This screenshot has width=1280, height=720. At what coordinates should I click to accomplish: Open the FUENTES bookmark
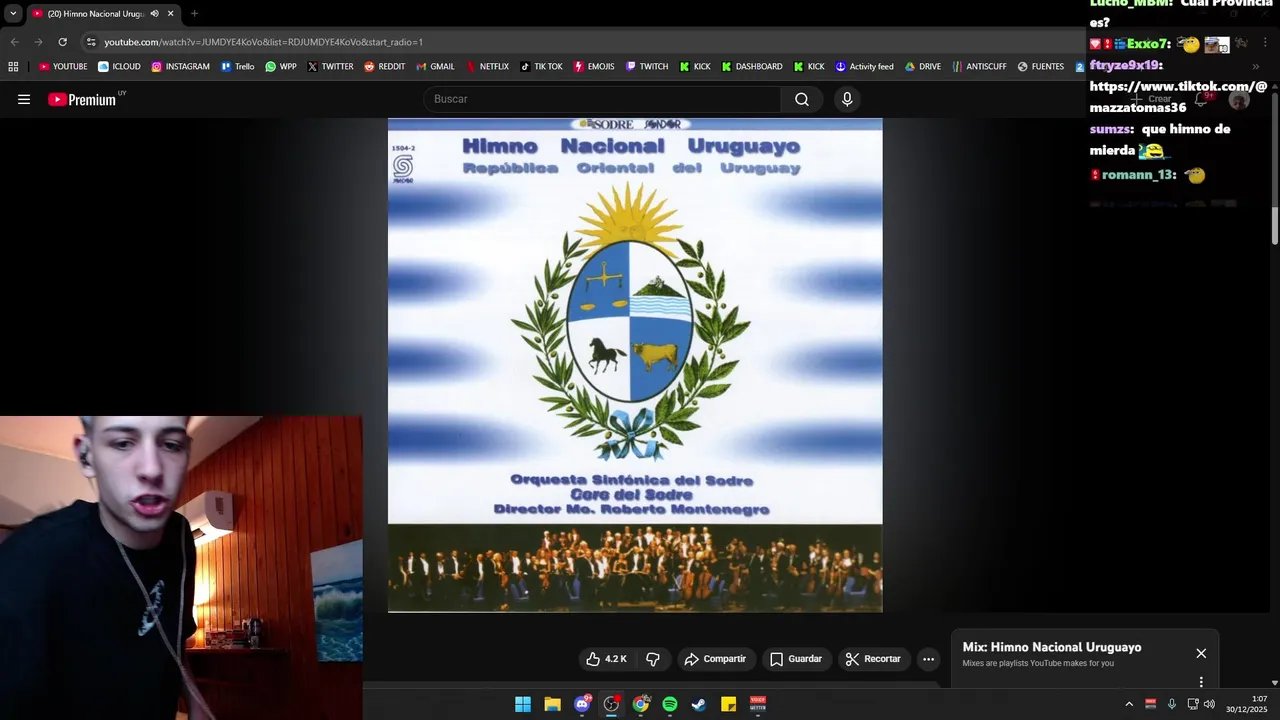[1040, 67]
